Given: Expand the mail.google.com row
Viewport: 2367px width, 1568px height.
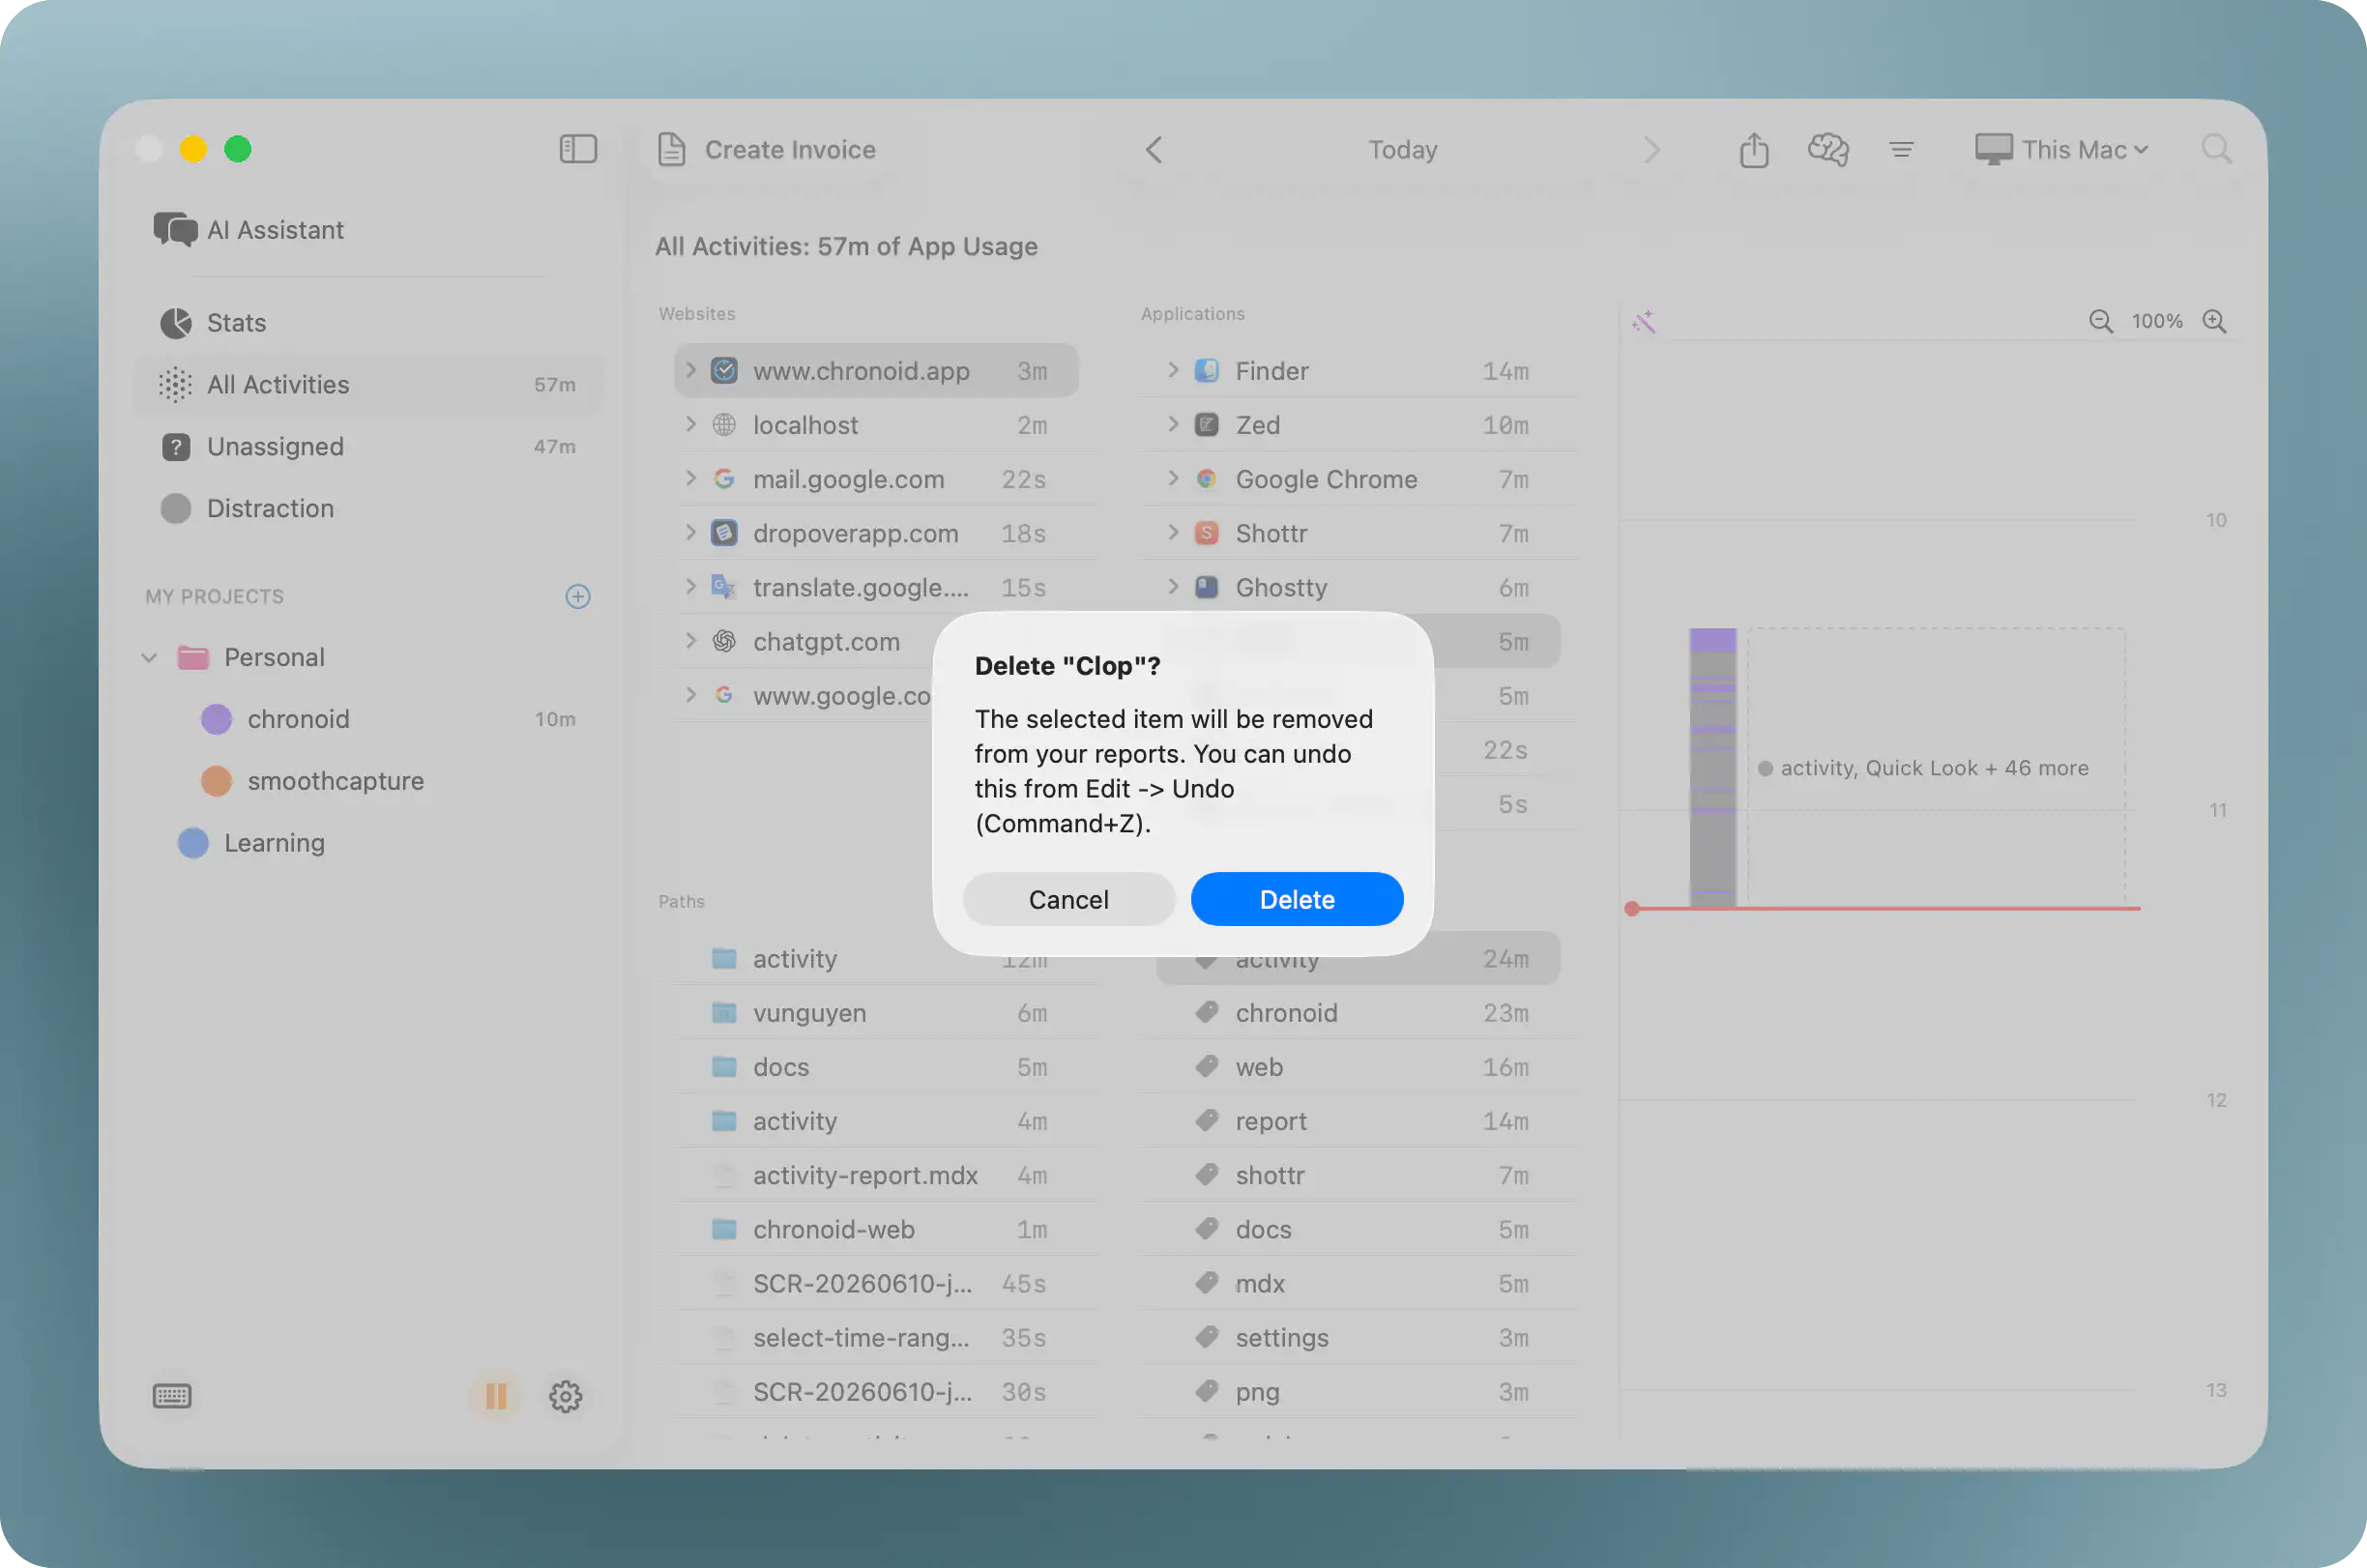Looking at the screenshot, I should coord(690,479).
